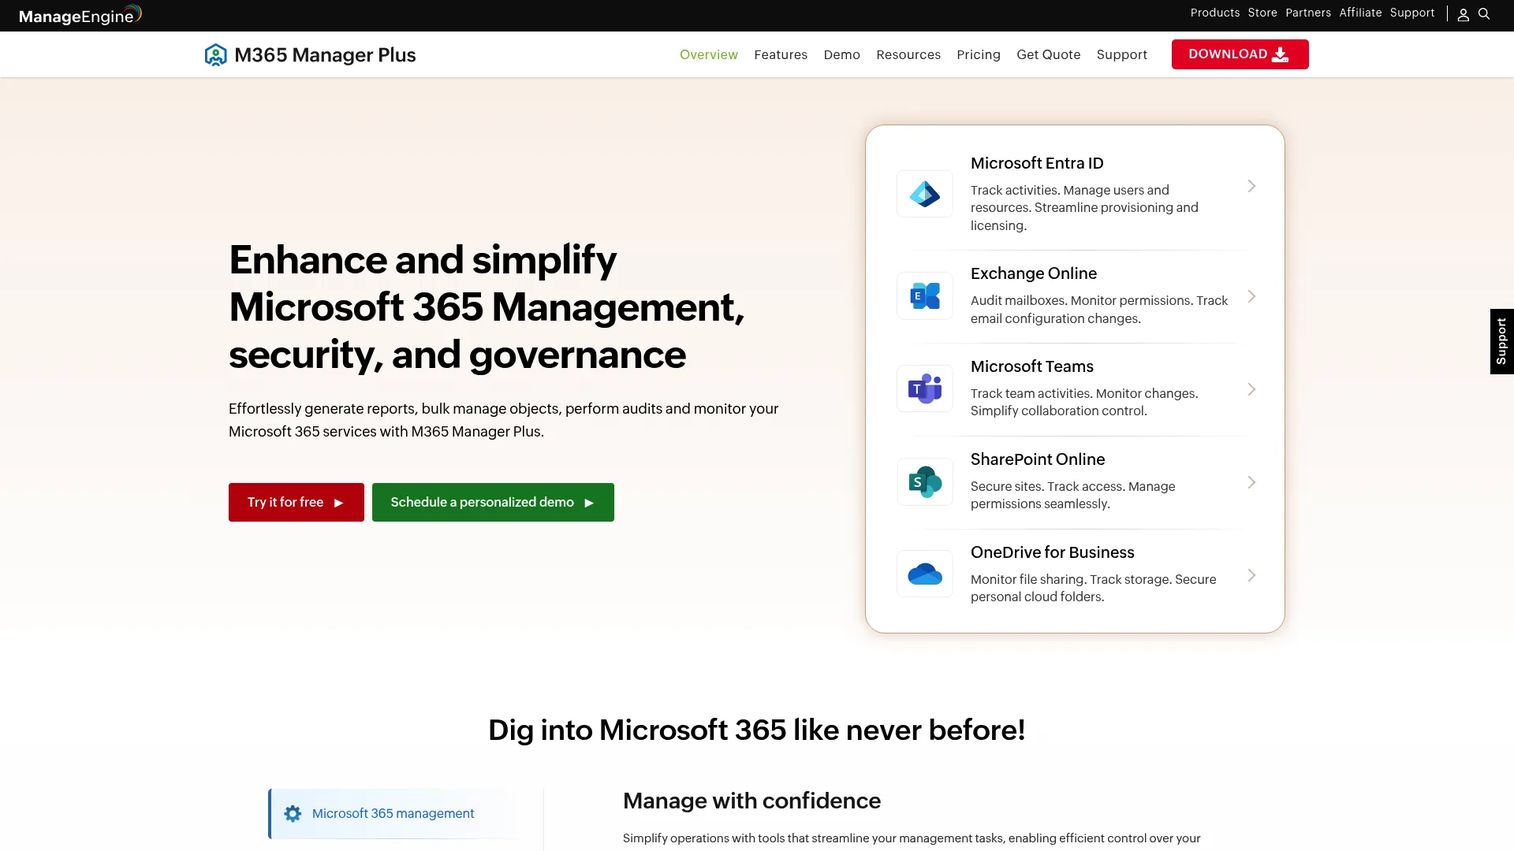Image resolution: width=1514 pixels, height=851 pixels.
Task: Expand the SharePoint Online chevron
Action: 1251,482
